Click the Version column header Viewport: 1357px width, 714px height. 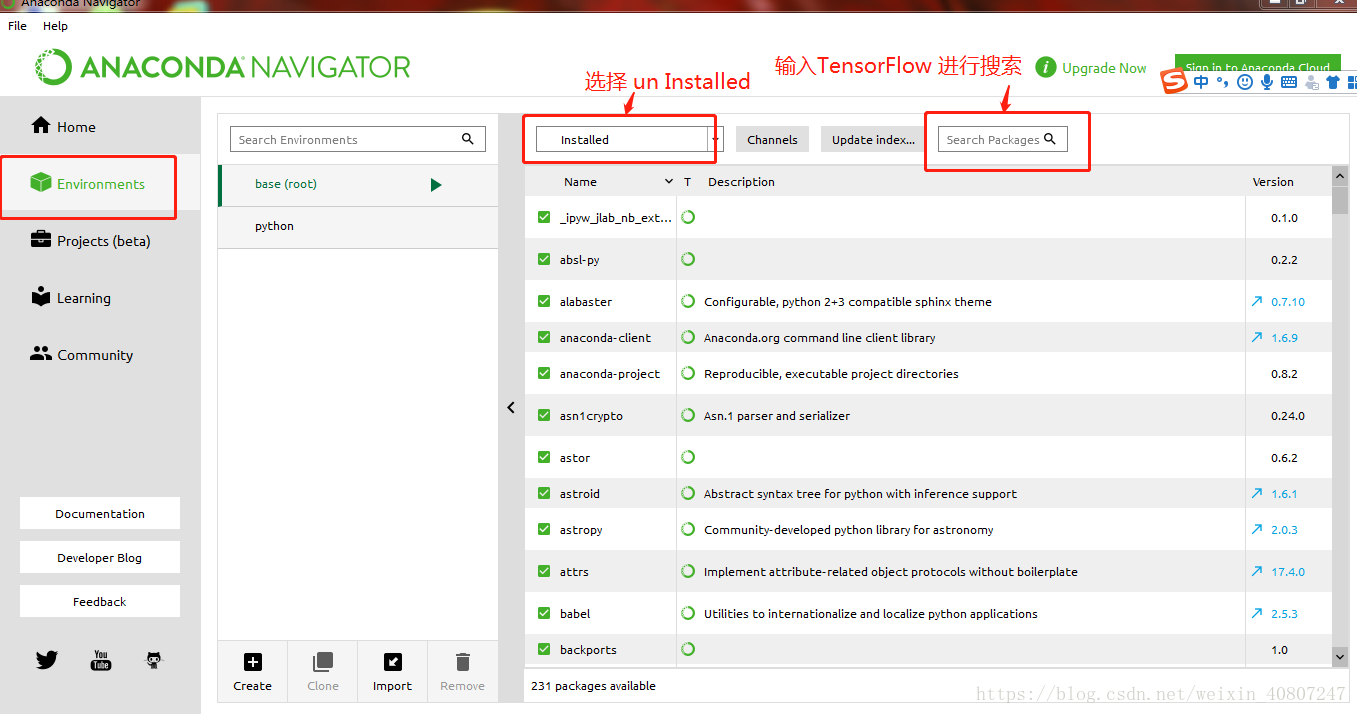[x=1273, y=182]
